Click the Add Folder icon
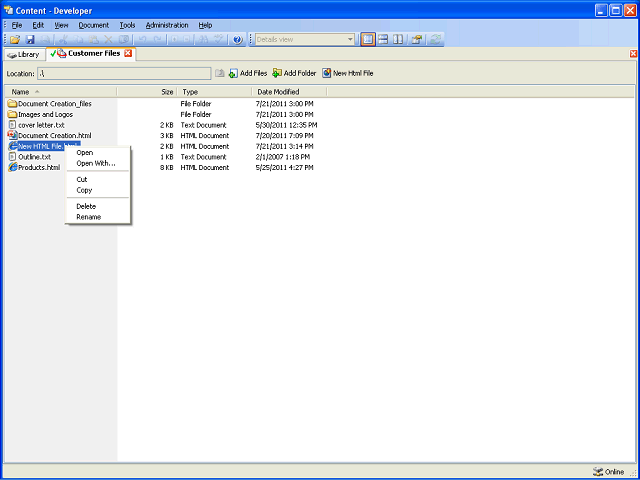 [277, 73]
